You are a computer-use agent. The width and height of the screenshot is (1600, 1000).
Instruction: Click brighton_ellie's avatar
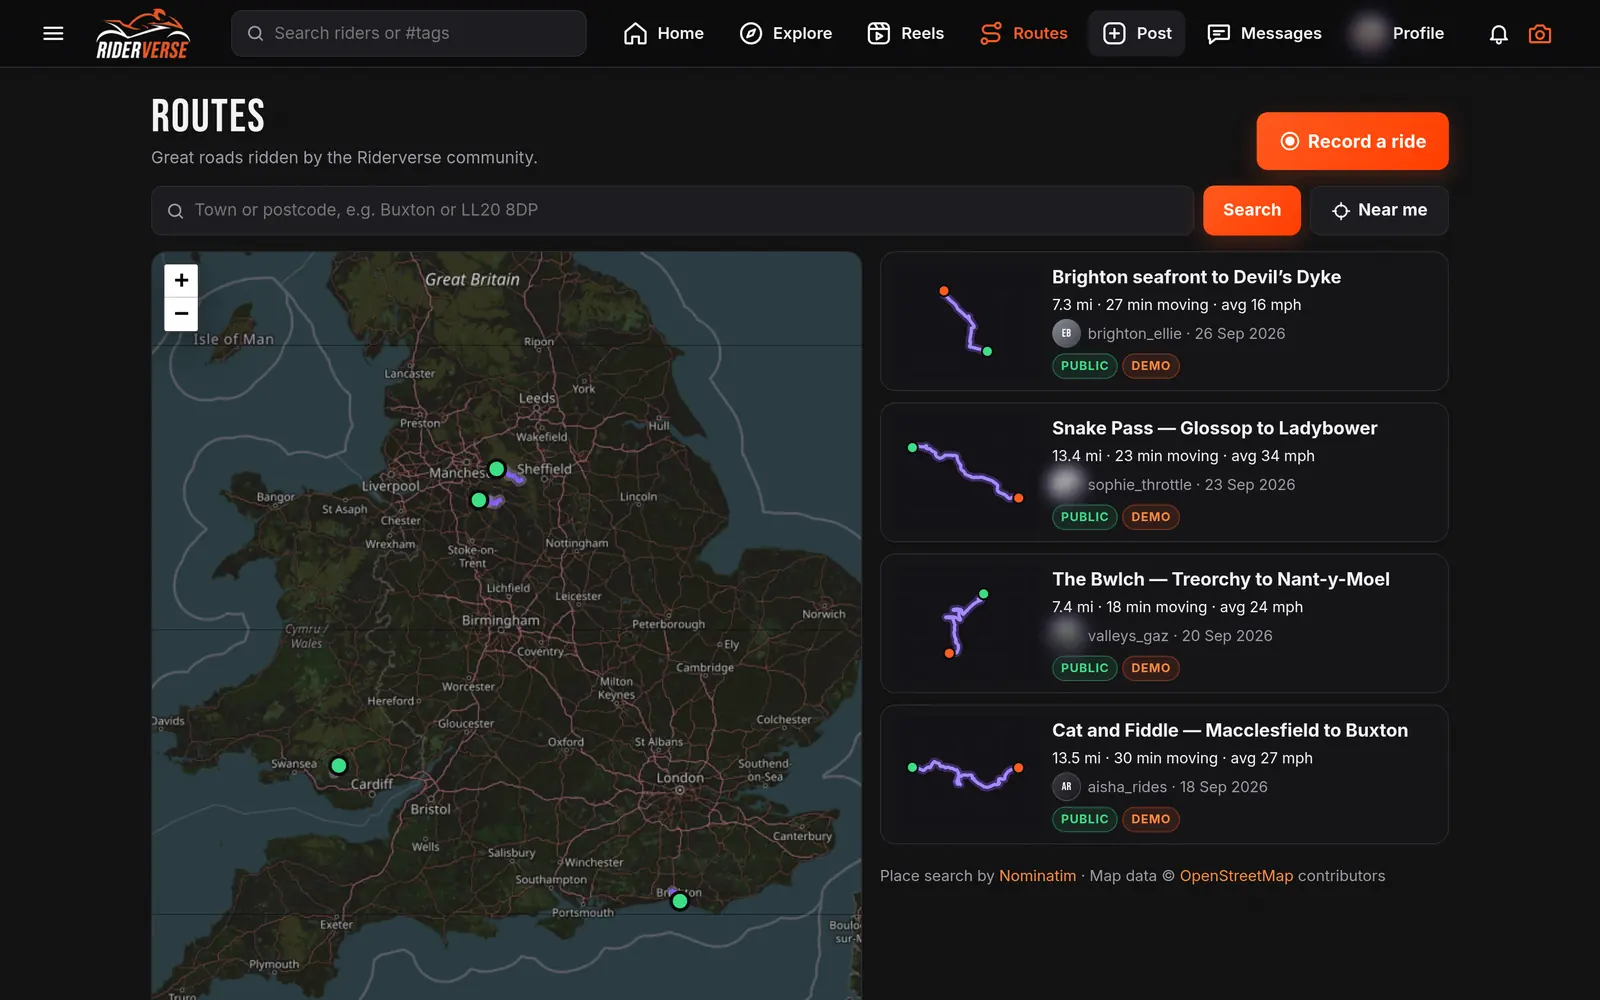pos(1066,333)
